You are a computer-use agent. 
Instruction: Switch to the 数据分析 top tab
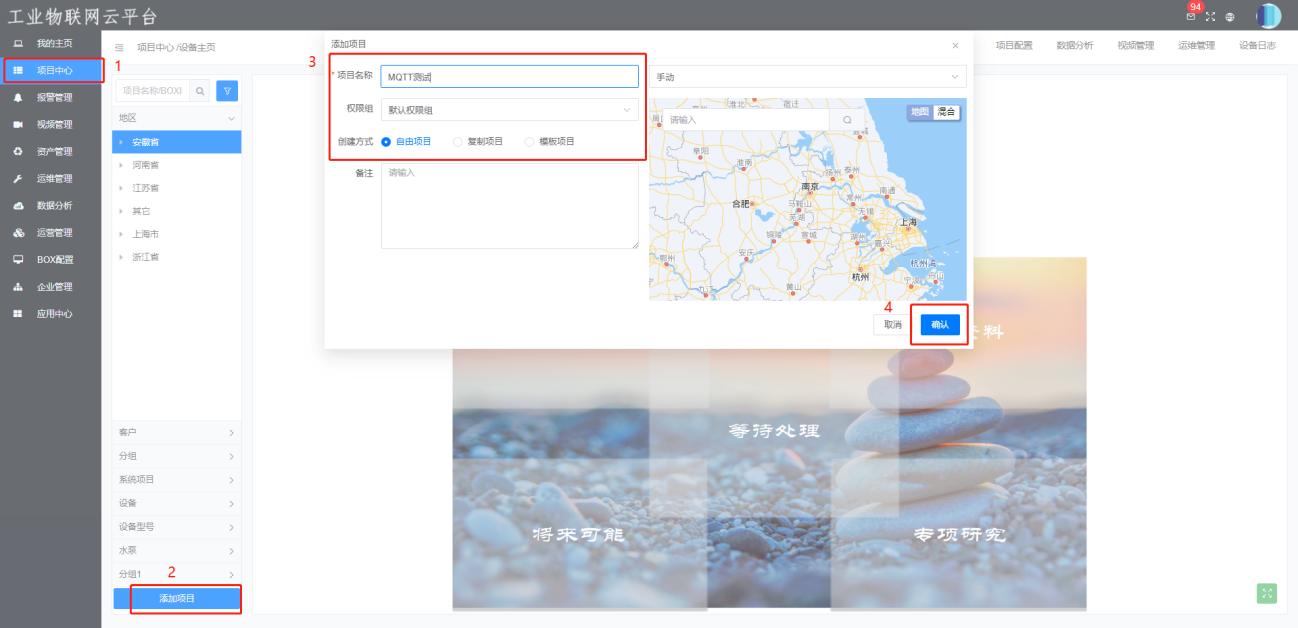[x=1074, y=46]
